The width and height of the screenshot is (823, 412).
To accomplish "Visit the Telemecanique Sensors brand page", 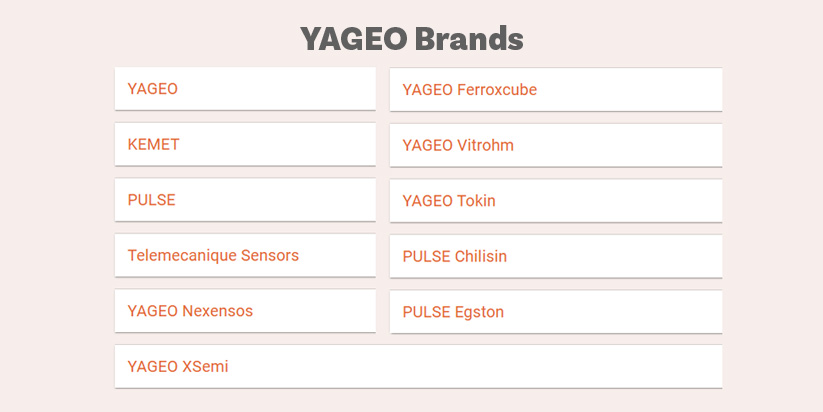I will [213, 255].
